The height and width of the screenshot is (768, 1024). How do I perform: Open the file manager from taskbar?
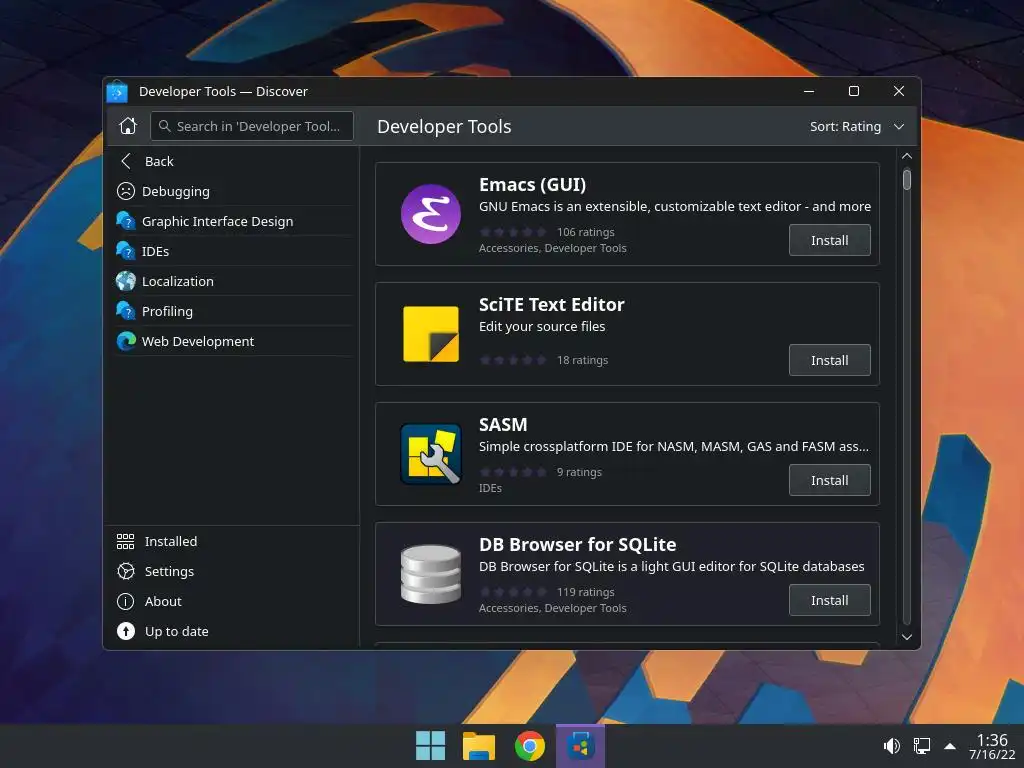pyautogui.click(x=479, y=746)
